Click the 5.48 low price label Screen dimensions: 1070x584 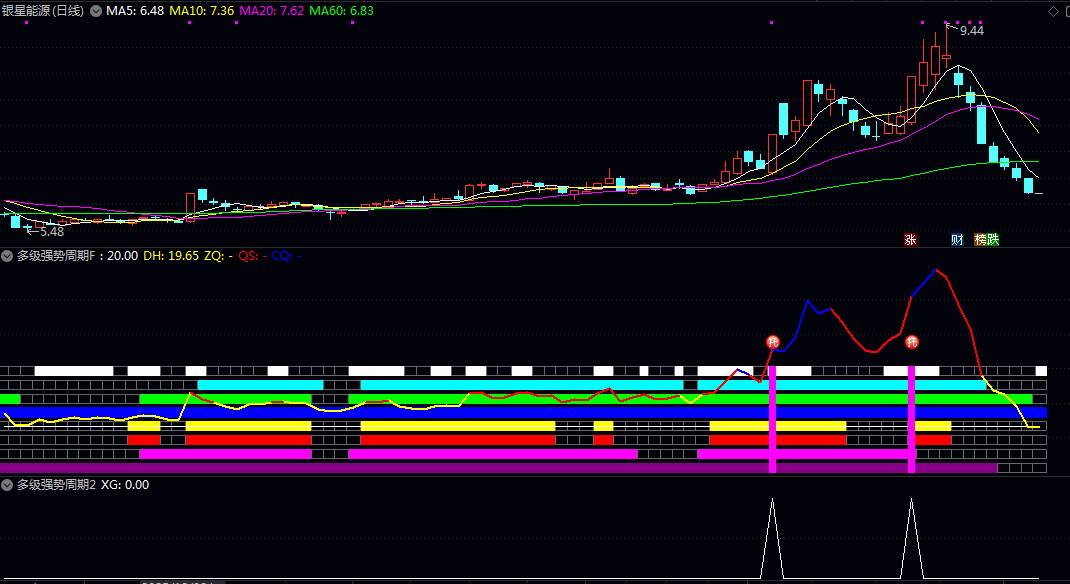(x=51, y=231)
